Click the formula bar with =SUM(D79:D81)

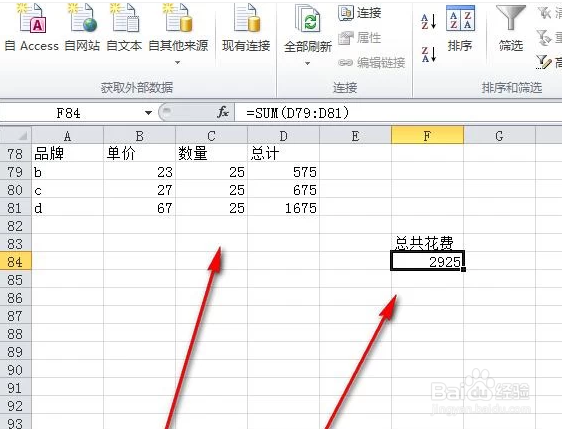click(398, 113)
